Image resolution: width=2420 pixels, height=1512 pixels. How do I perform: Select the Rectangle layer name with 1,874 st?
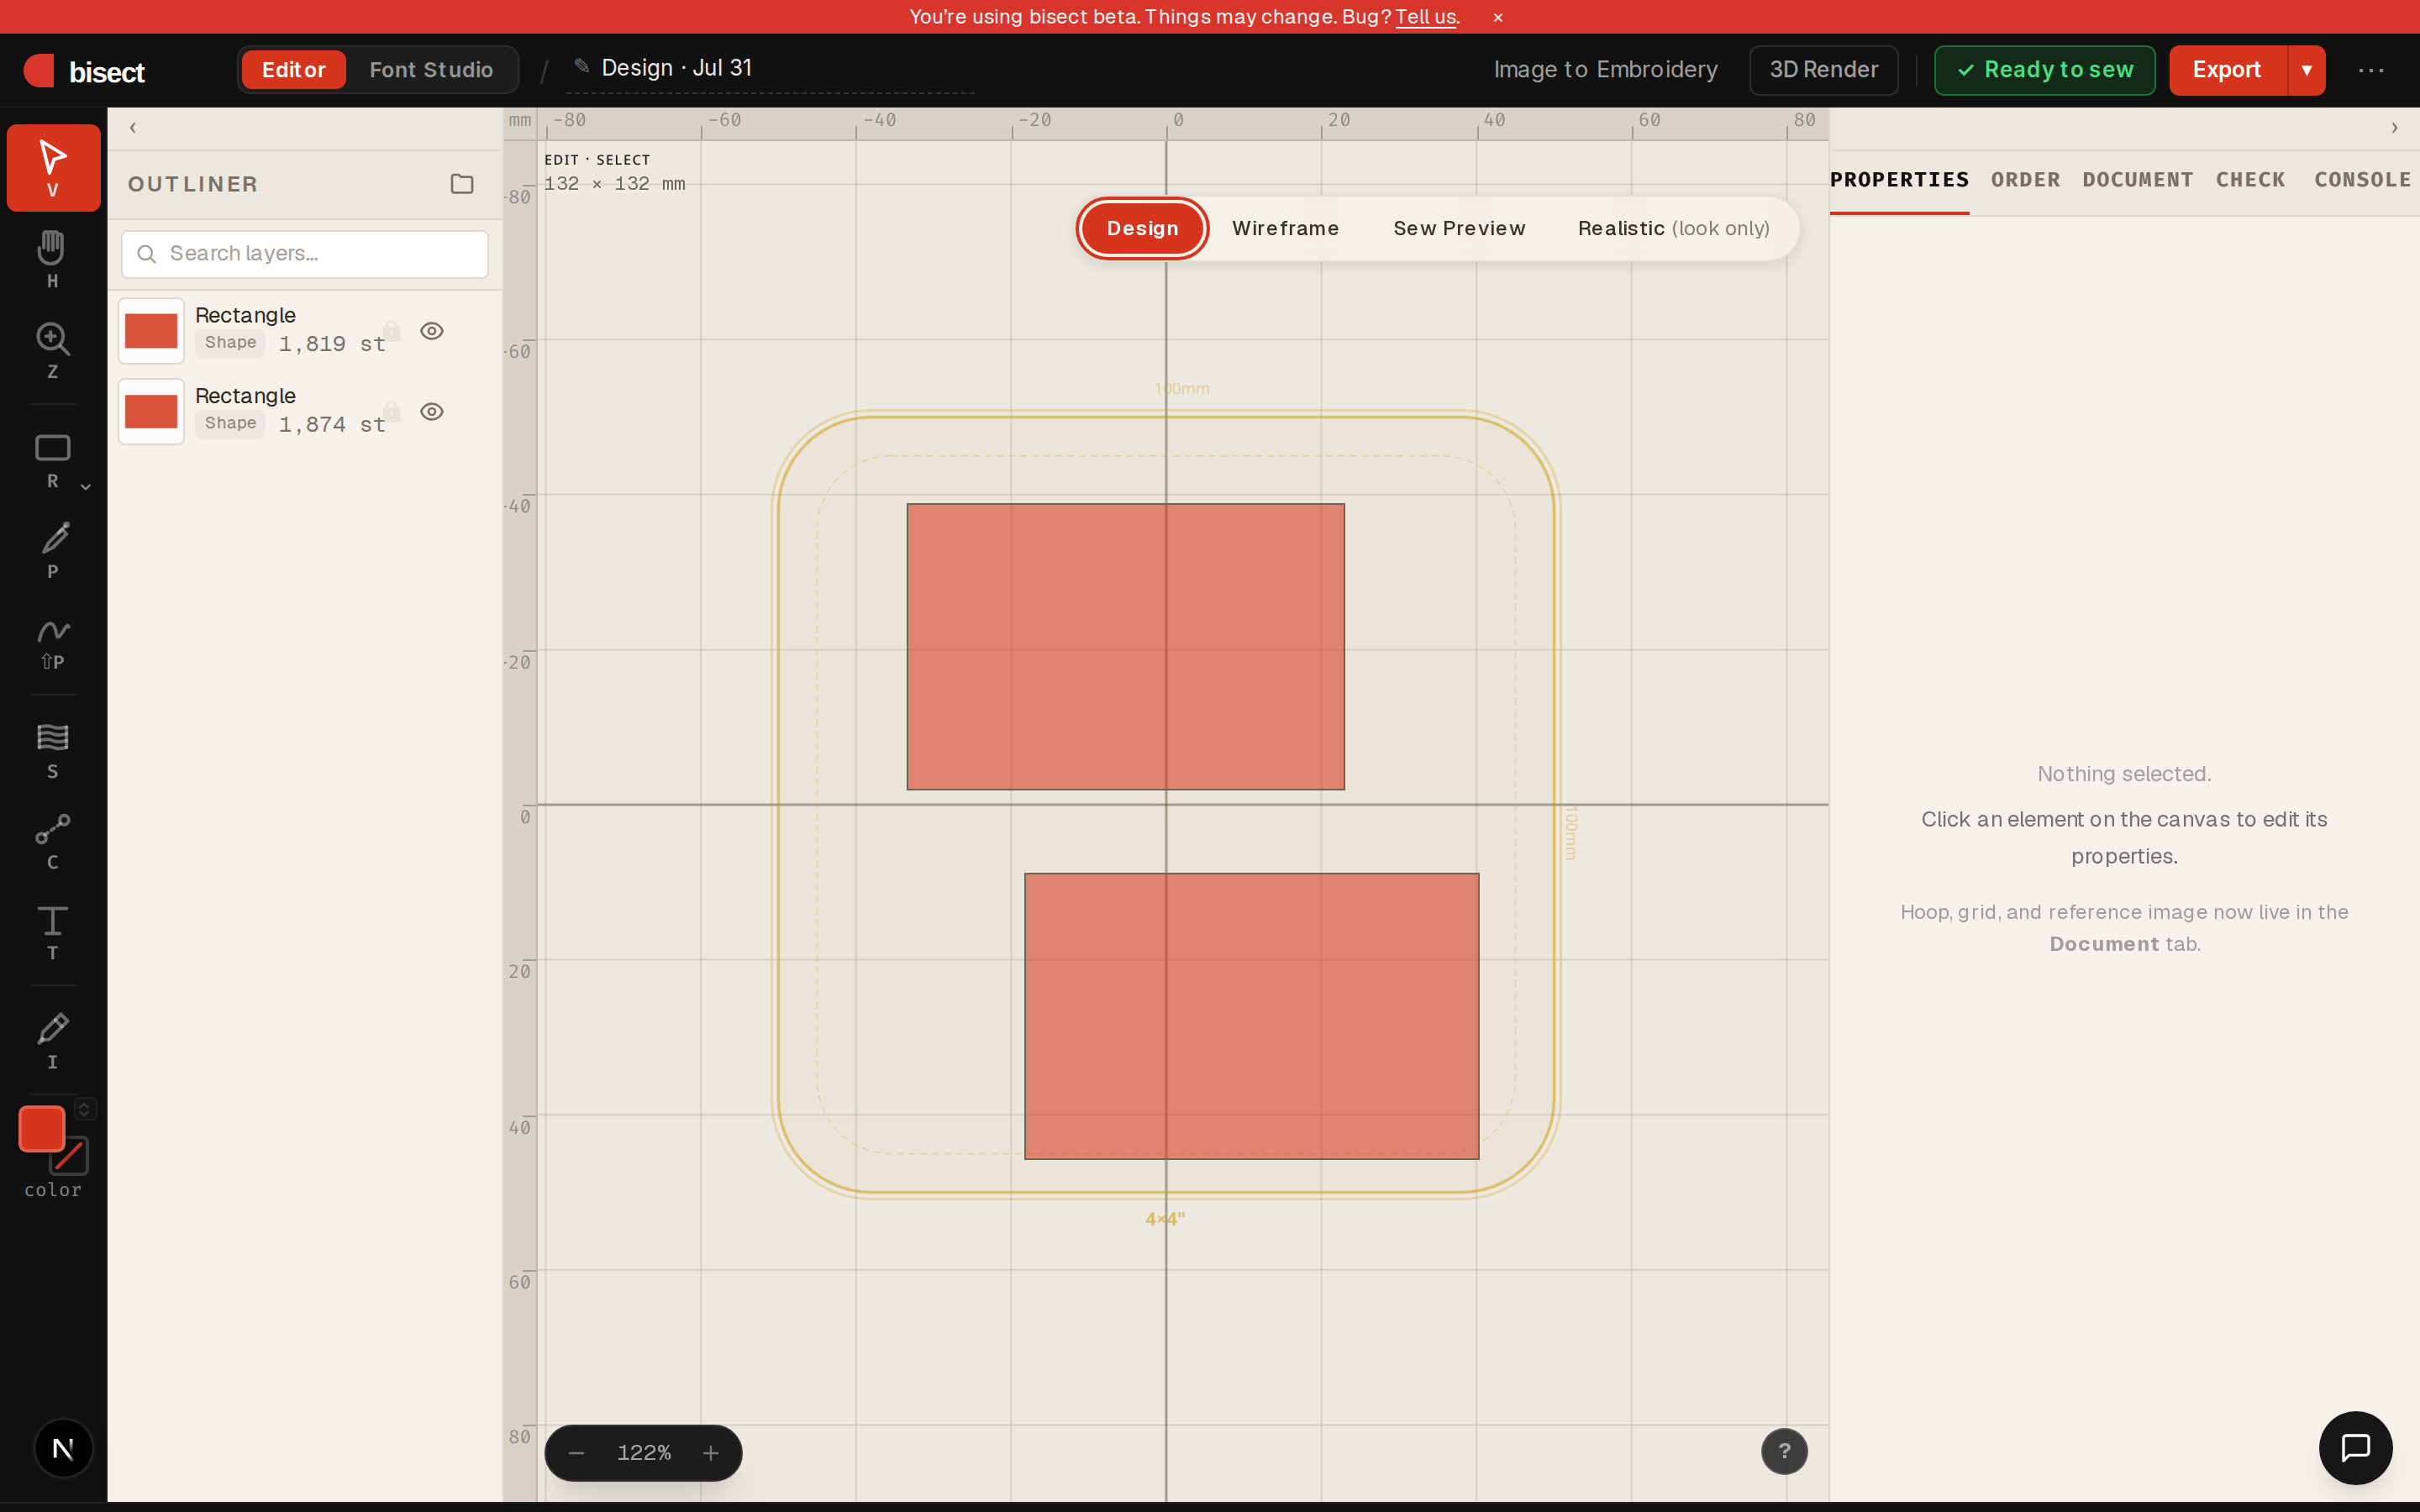click(245, 396)
